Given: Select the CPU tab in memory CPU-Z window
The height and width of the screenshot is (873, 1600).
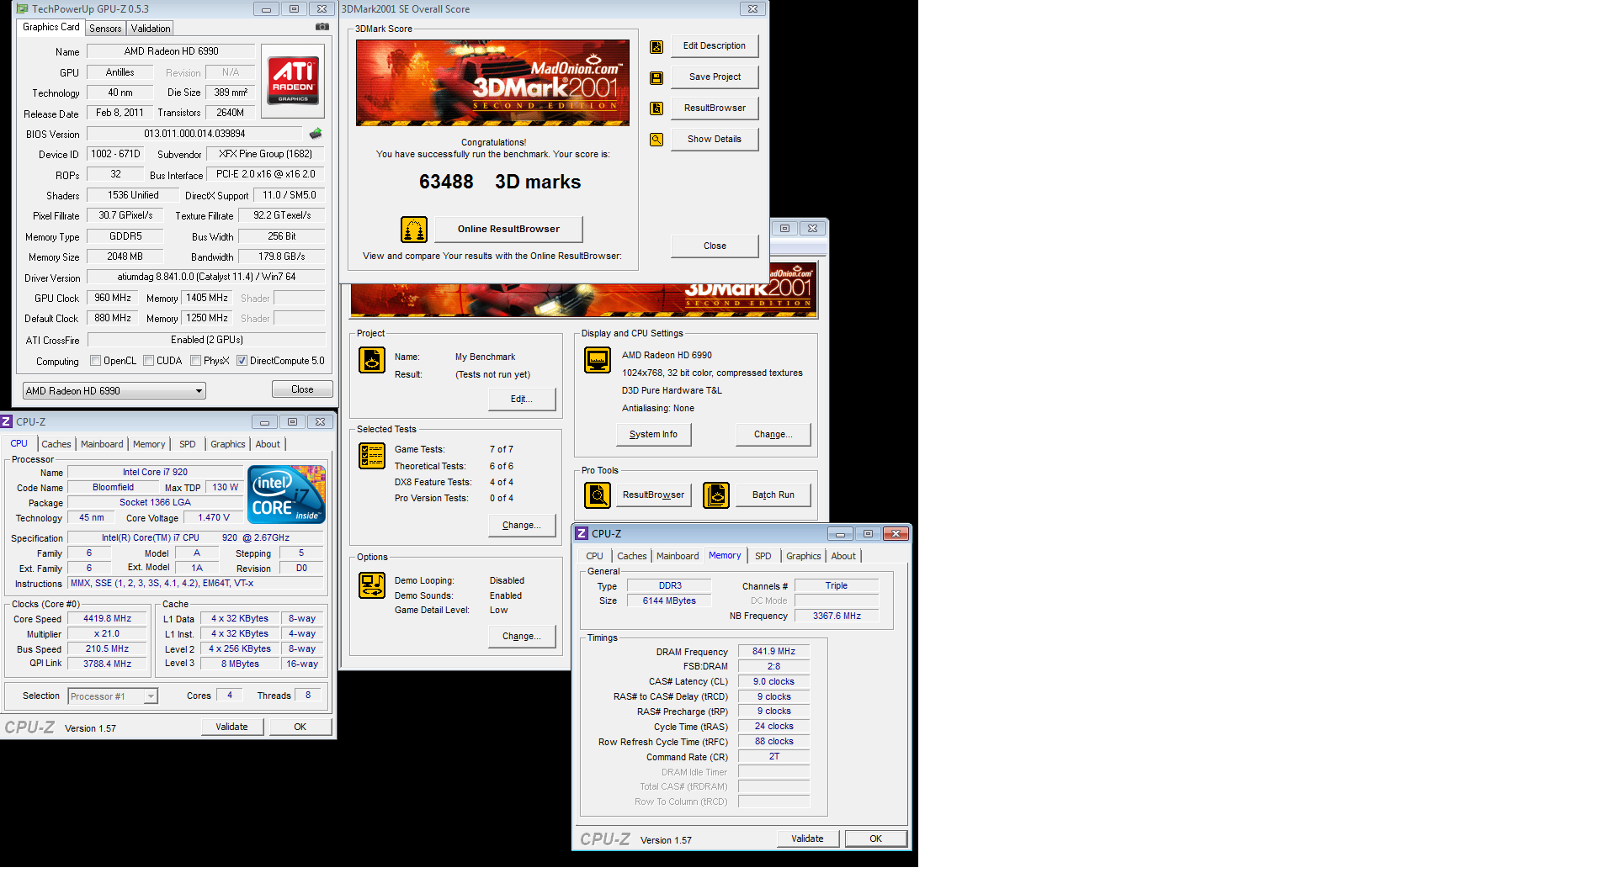Looking at the screenshot, I should pos(595,556).
